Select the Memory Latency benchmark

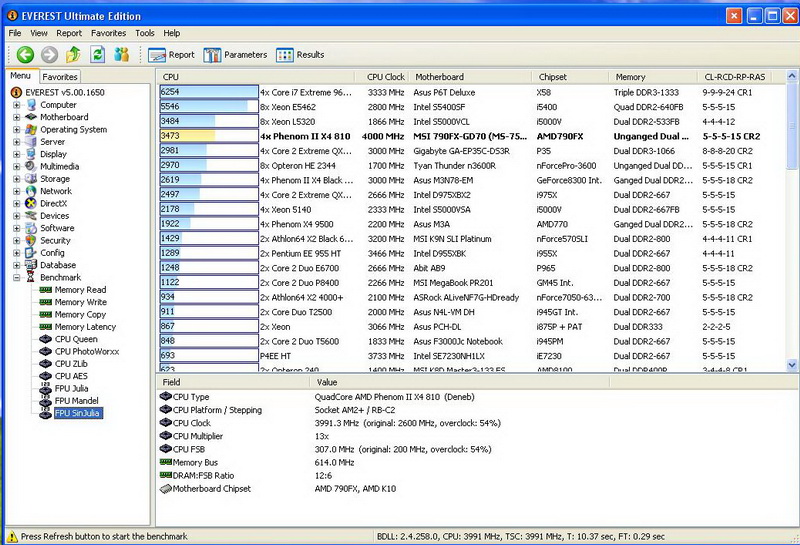[x=85, y=327]
